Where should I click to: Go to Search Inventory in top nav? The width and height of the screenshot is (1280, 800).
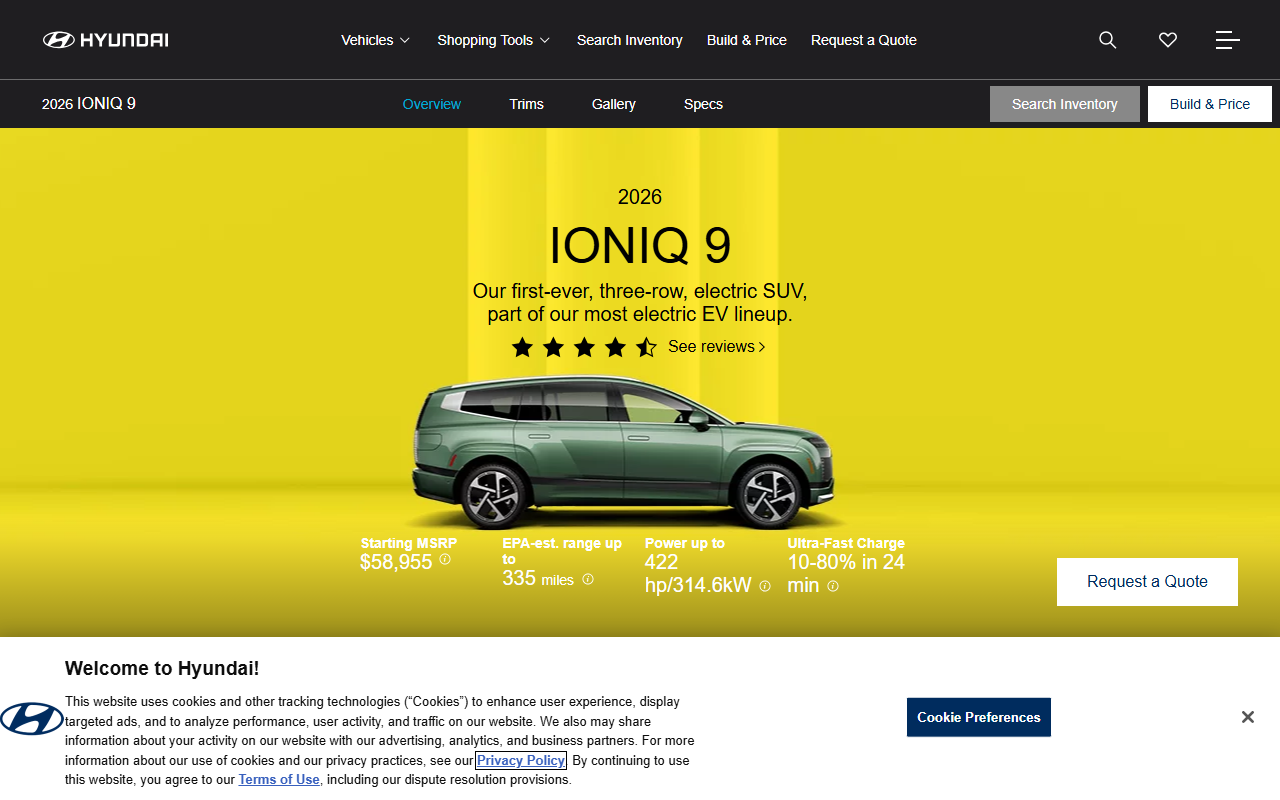pos(630,40)
